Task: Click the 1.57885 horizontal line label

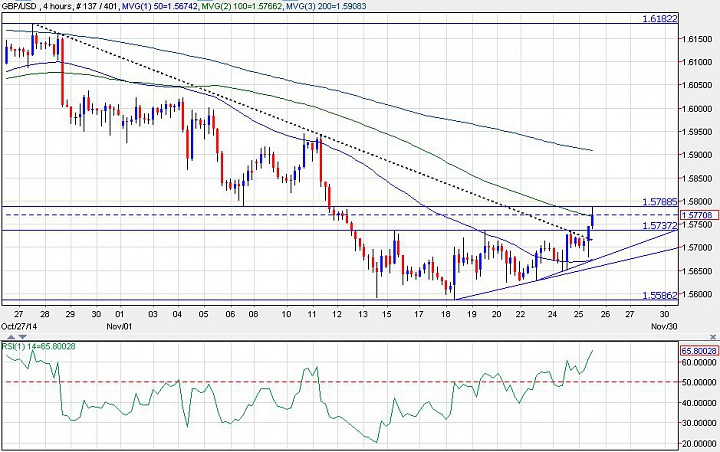Action: tap(660, 202)
